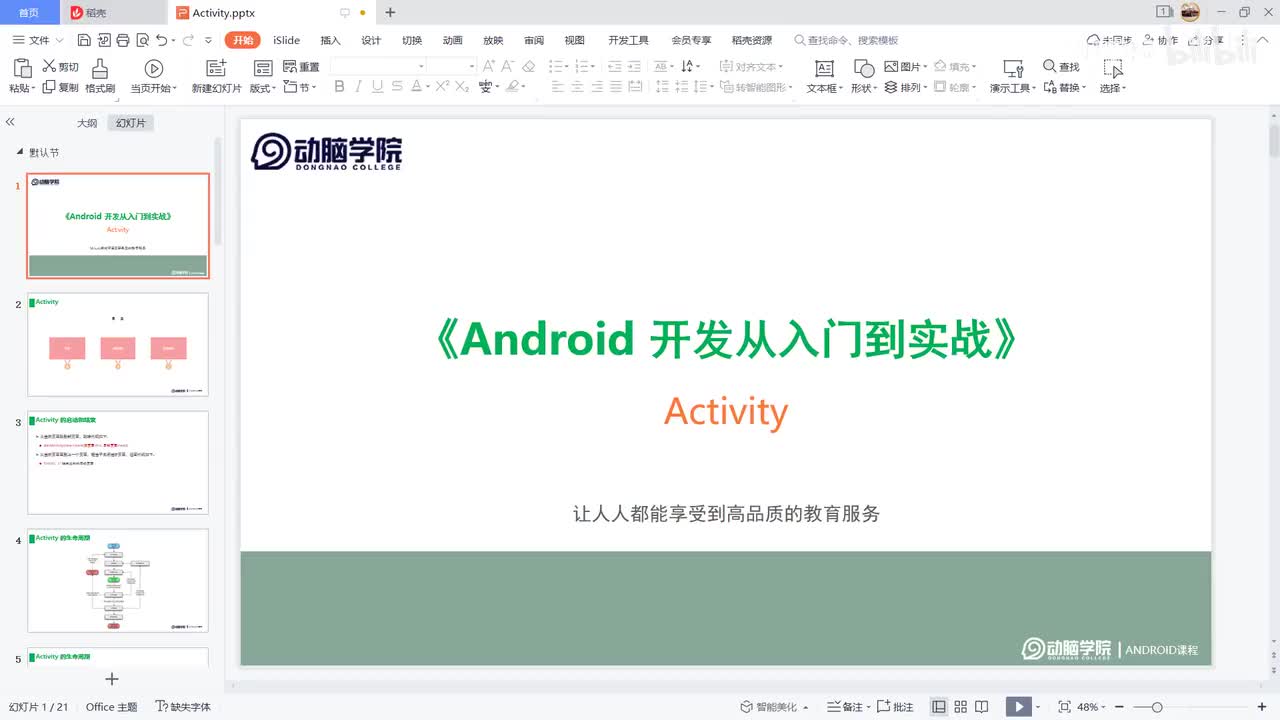
Task: Open Print Preview from quick access toolbar
Action: point(142,40)
